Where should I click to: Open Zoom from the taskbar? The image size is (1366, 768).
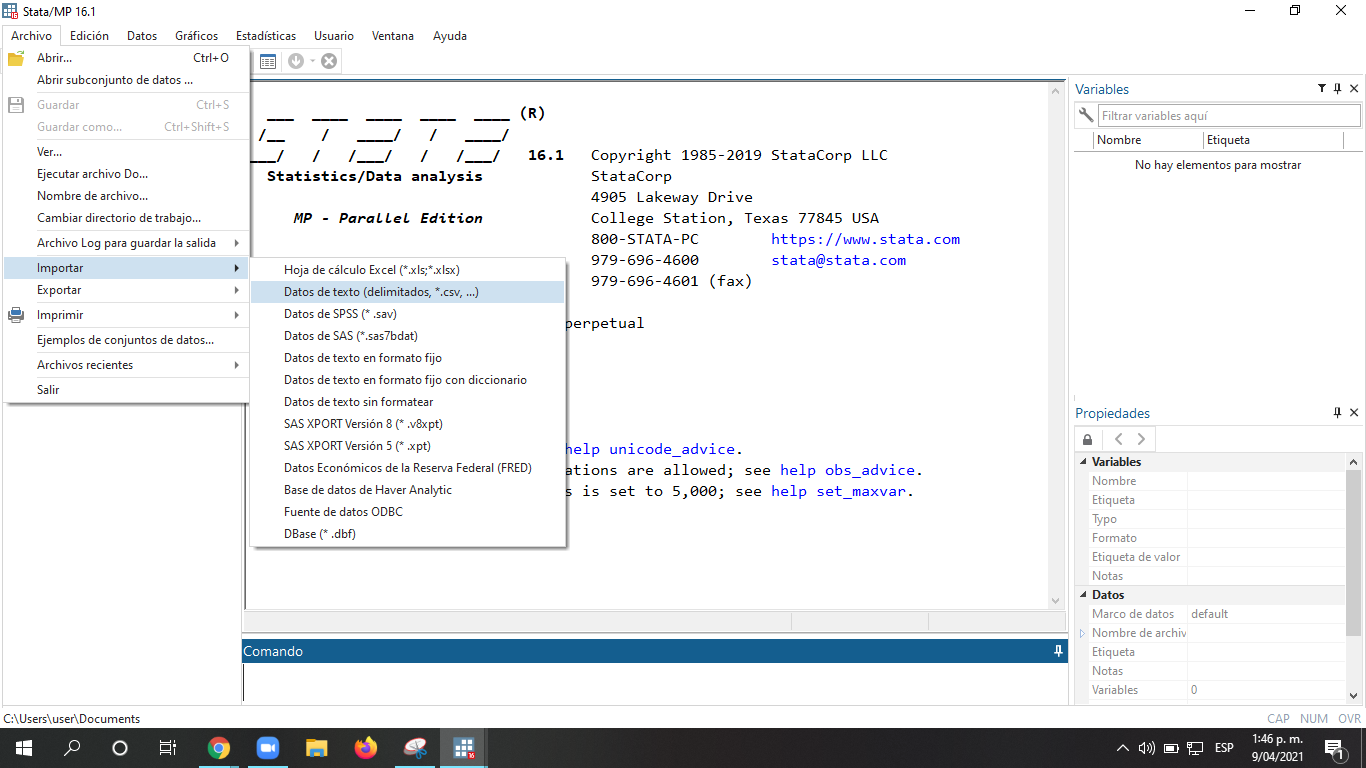pos(267,748)
